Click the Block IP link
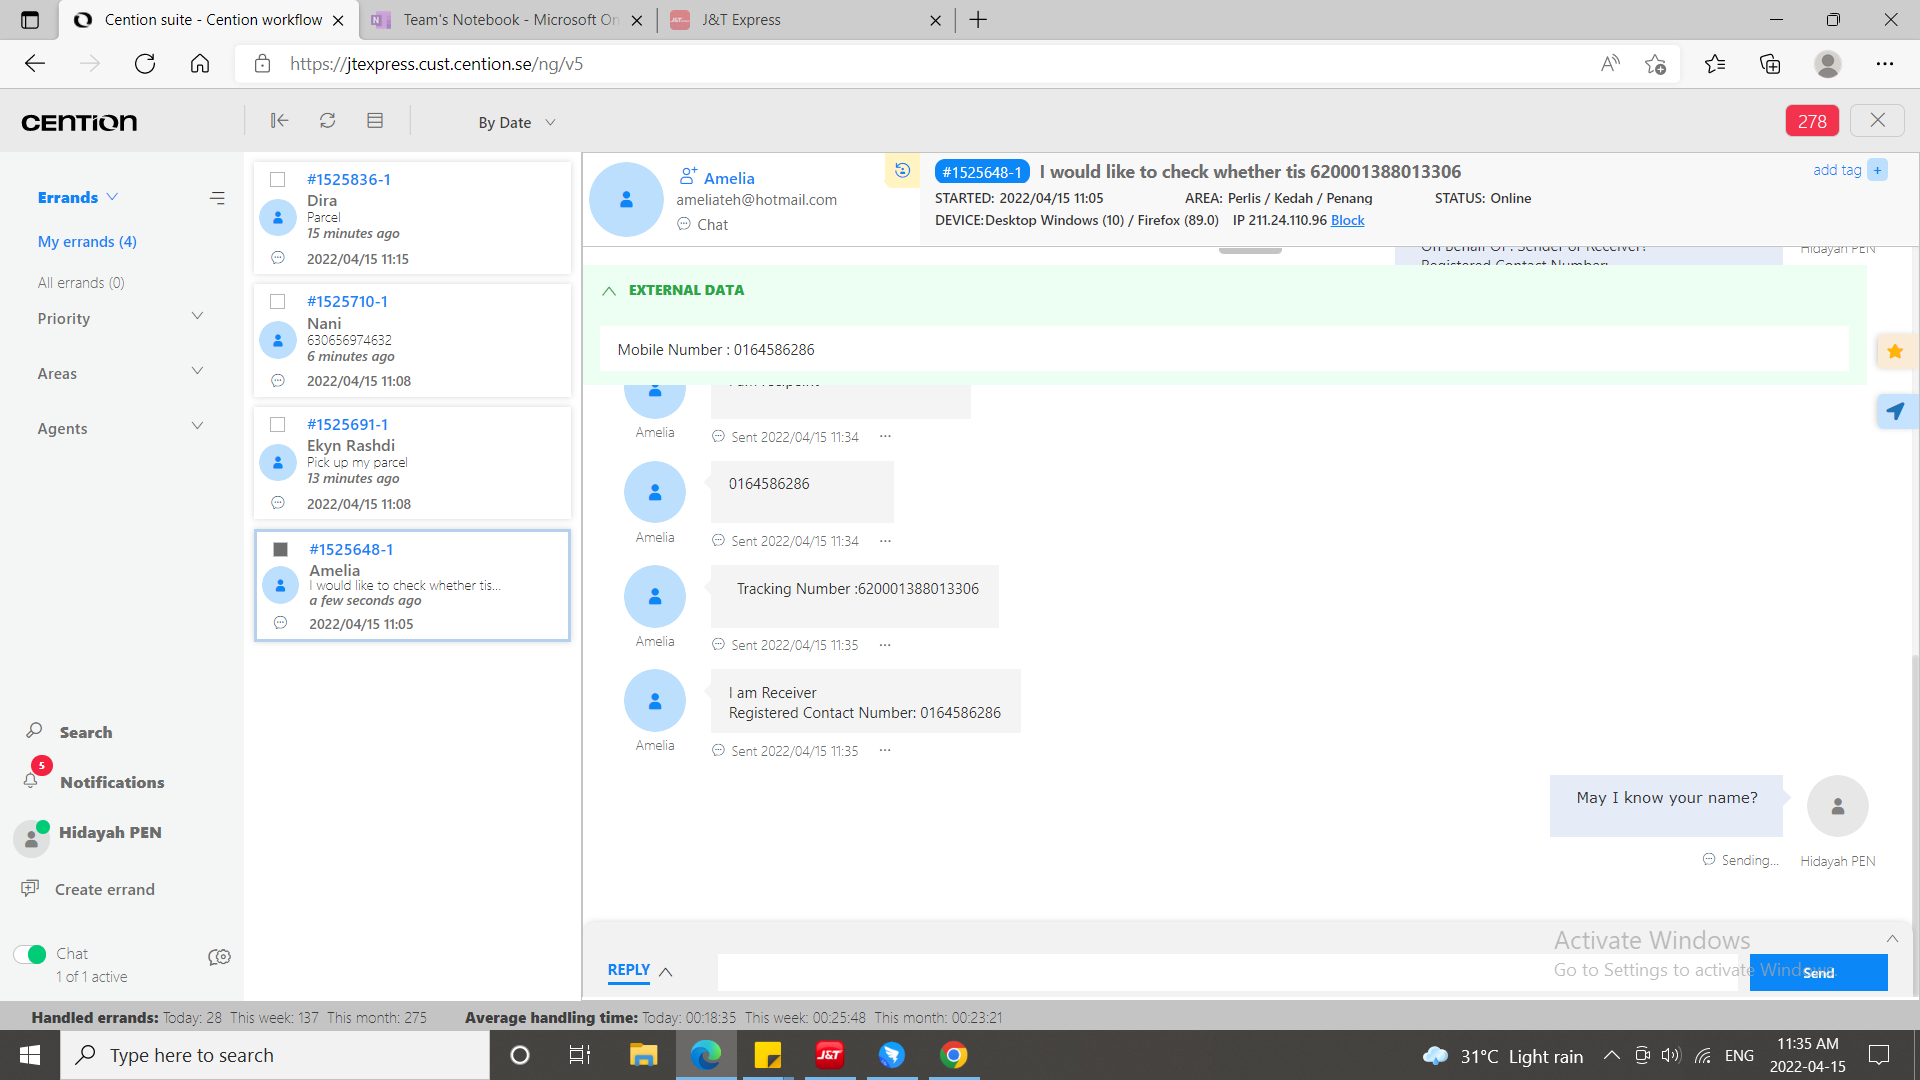The image size is (1920, 1080). tap(1347, 220)
